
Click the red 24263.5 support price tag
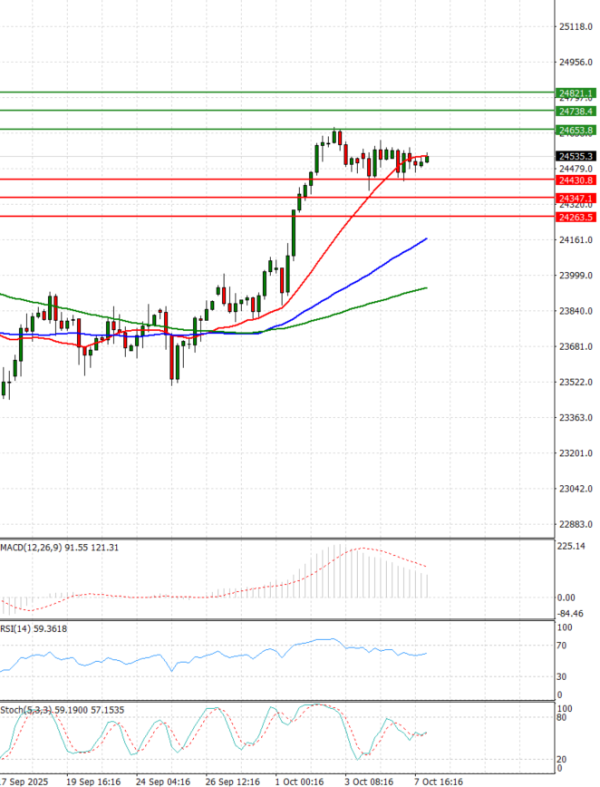[577, 217]
